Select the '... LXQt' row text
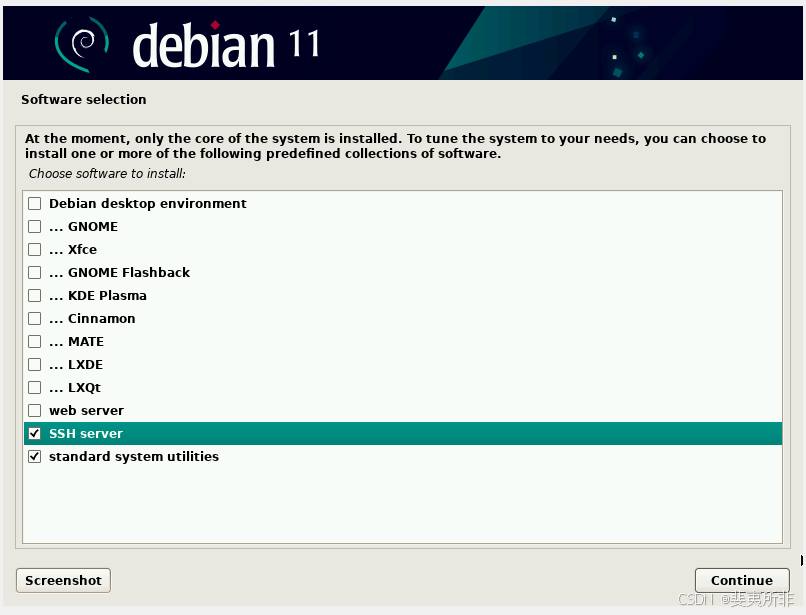 (x=75, y=388)
